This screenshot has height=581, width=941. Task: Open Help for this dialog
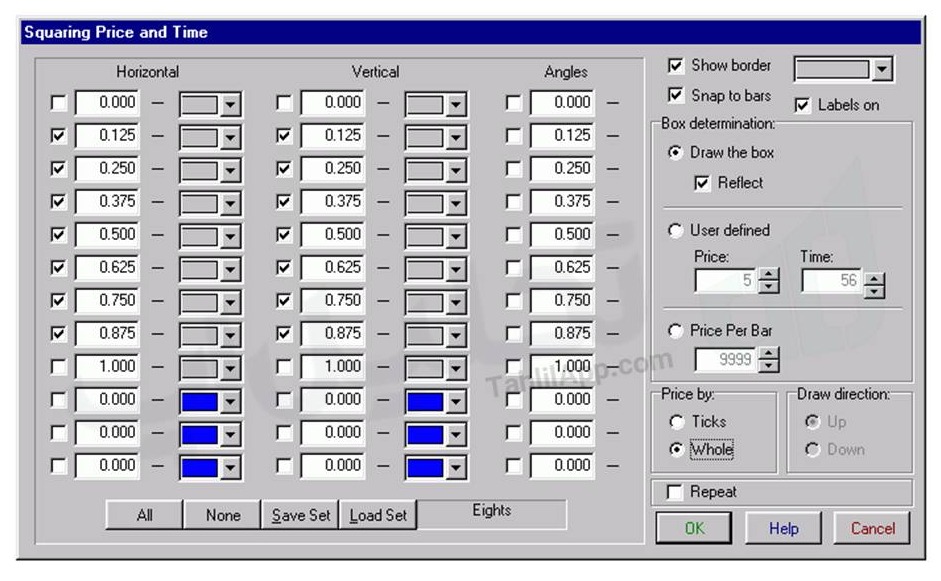(783, 528)
